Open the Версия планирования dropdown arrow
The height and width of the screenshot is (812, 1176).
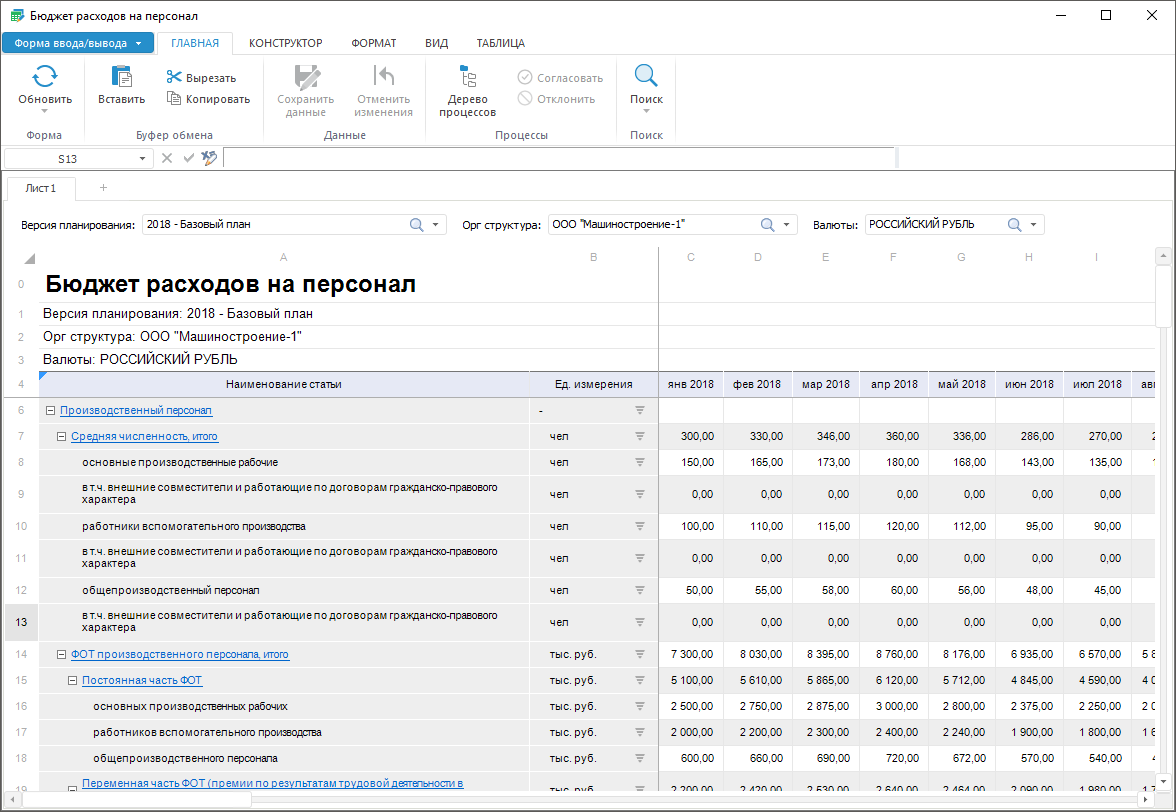click(436, 225)
